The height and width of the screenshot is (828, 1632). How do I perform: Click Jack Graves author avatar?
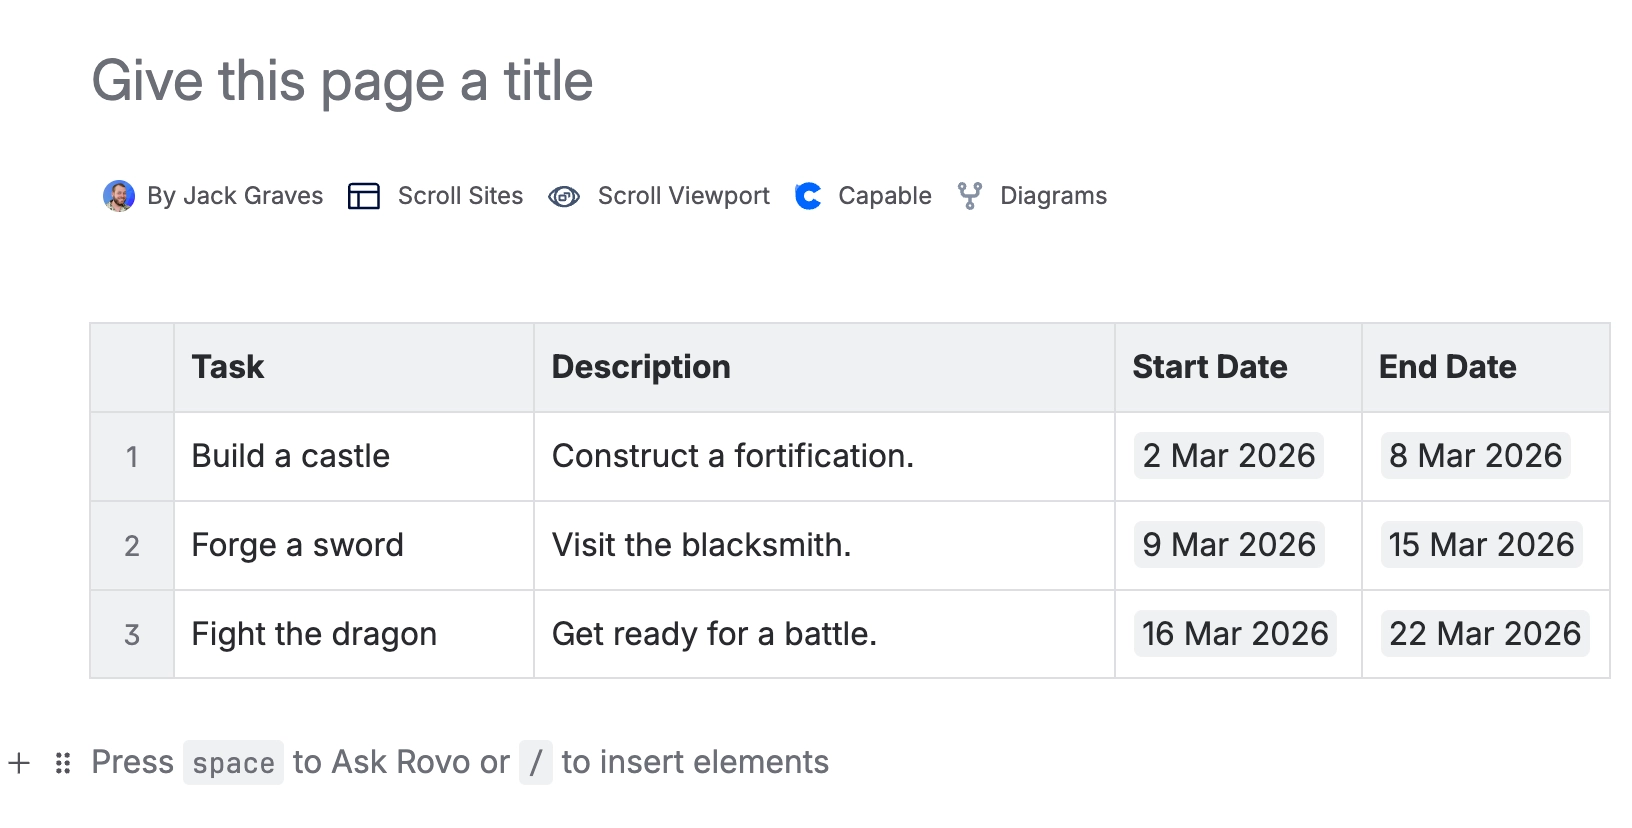[x=119, y=196]
